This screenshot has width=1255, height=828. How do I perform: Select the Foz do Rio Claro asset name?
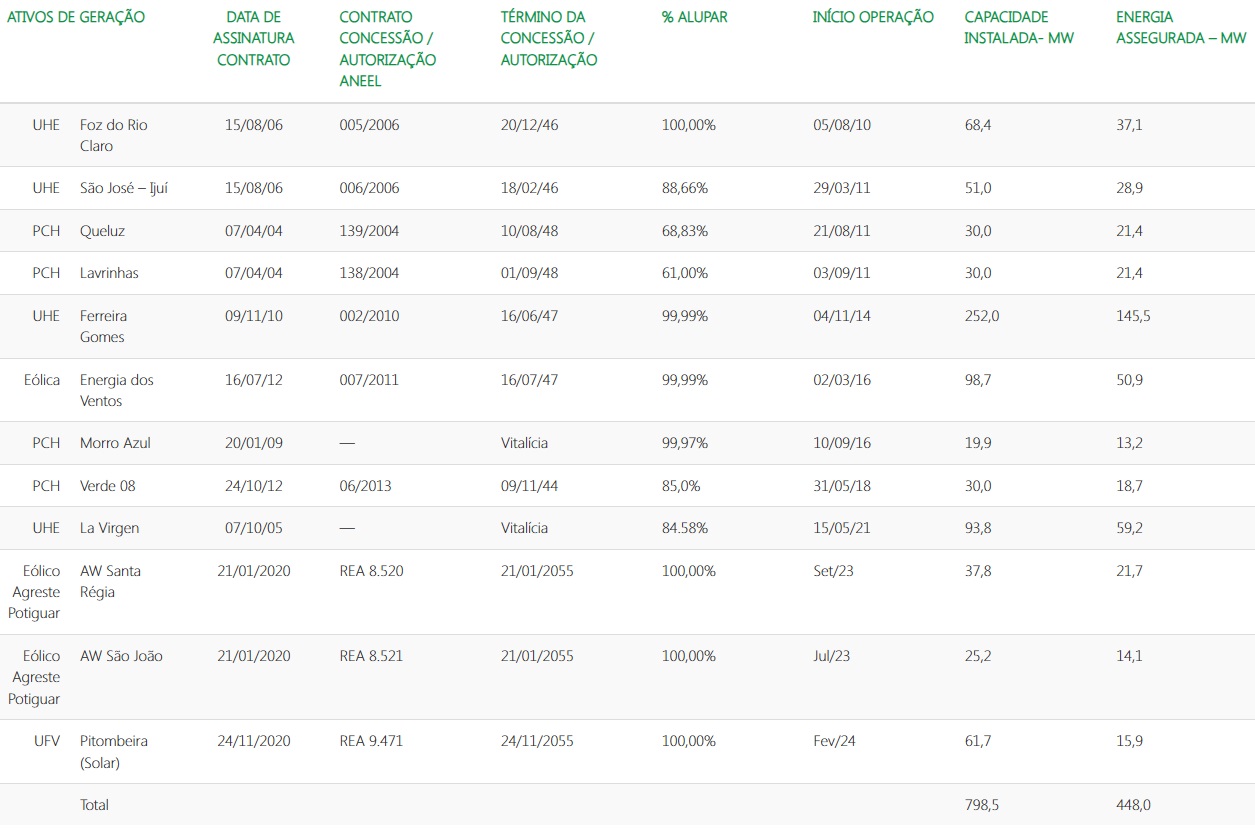point(113,135)
